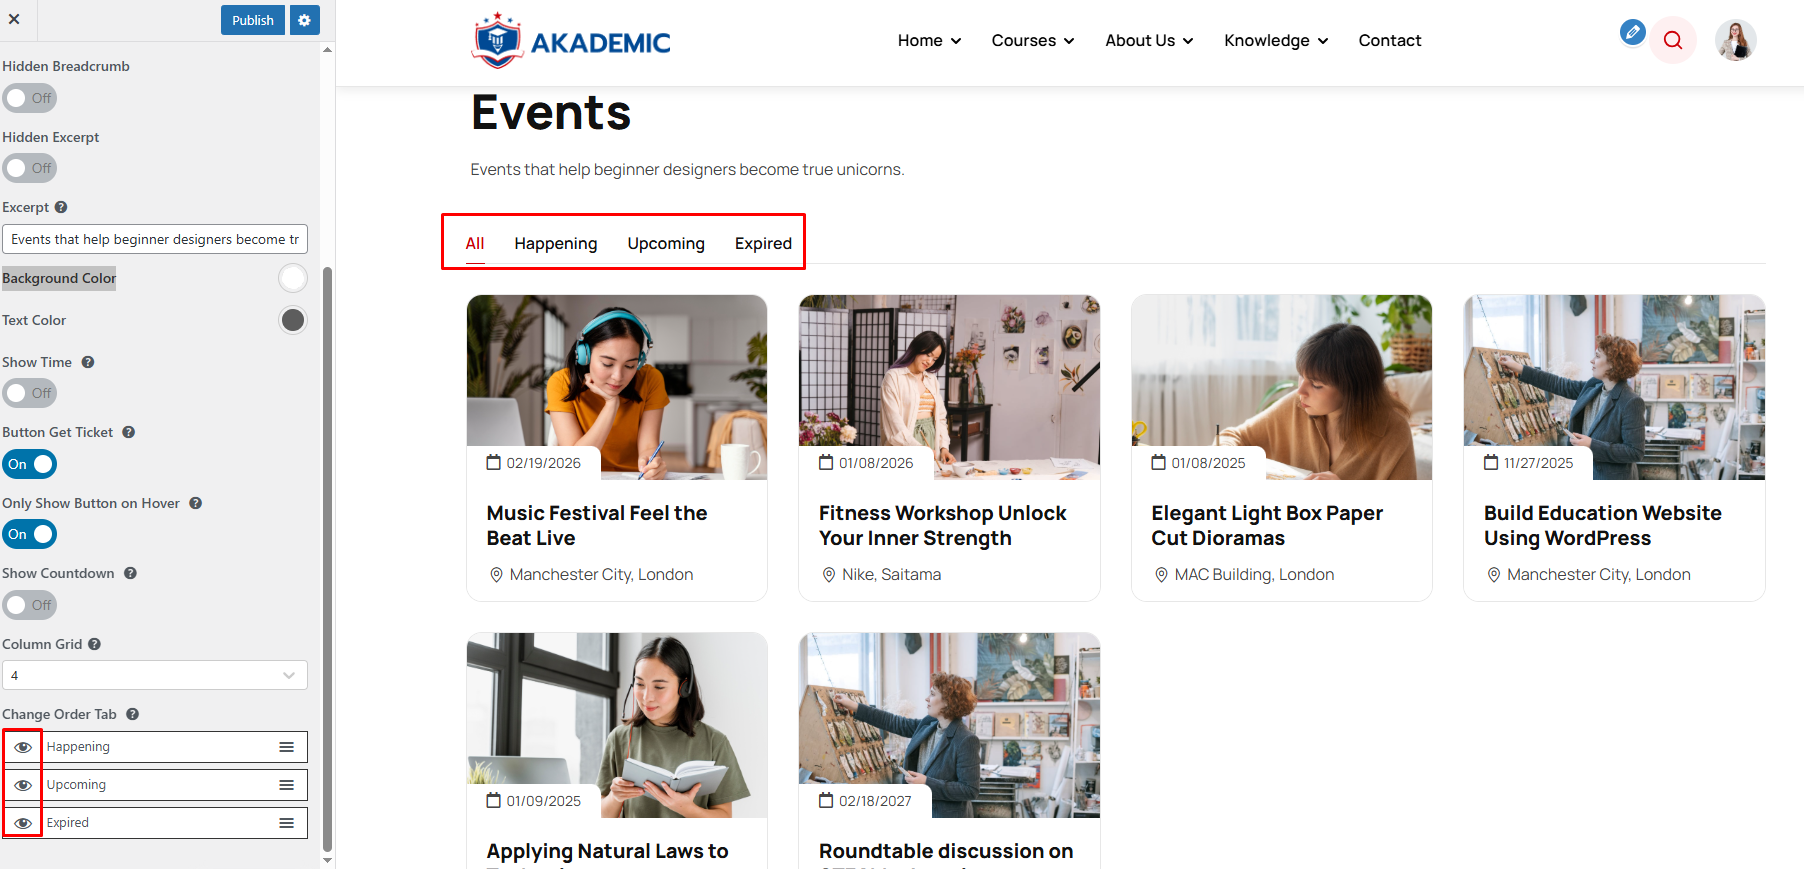
Task: Open the Text Color swatch picker
Action: [x=293, y=320]
